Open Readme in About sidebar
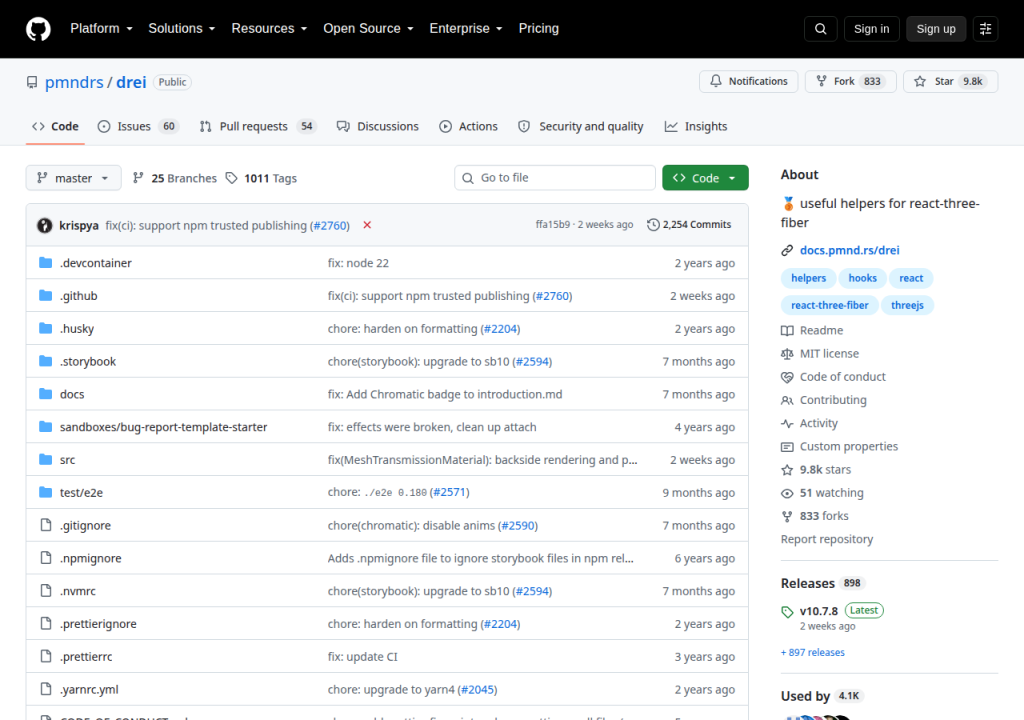This screenshot has height=720, width=1024. [812, 331]
